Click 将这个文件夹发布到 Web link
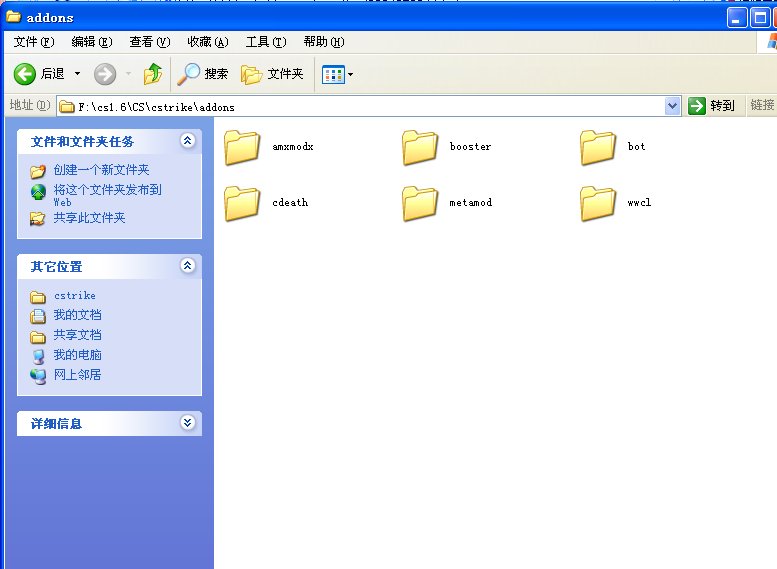The height and width of the screenshot is (569, 777). point(108,195)
